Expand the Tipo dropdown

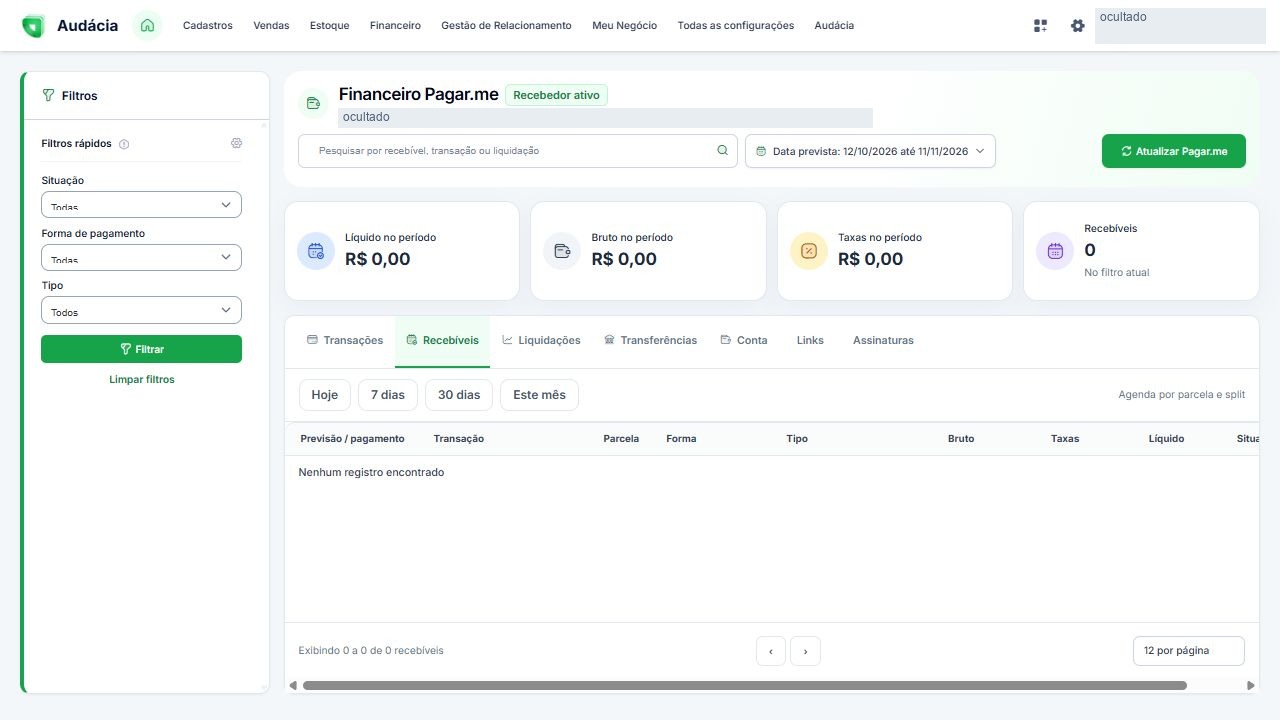pyautogui.click(x=141, y=310)
